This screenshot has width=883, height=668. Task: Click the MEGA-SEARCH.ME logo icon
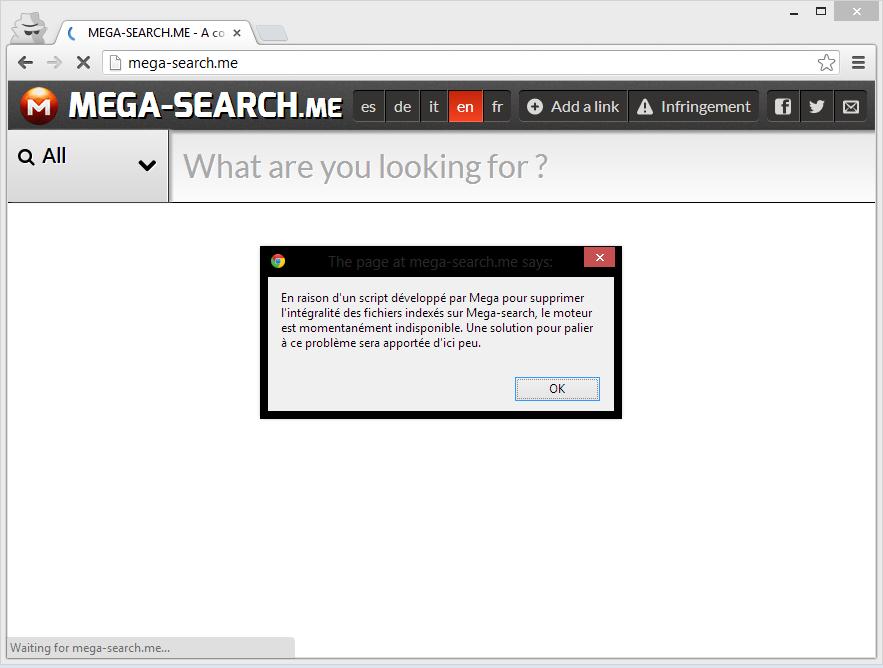[38, 106]
